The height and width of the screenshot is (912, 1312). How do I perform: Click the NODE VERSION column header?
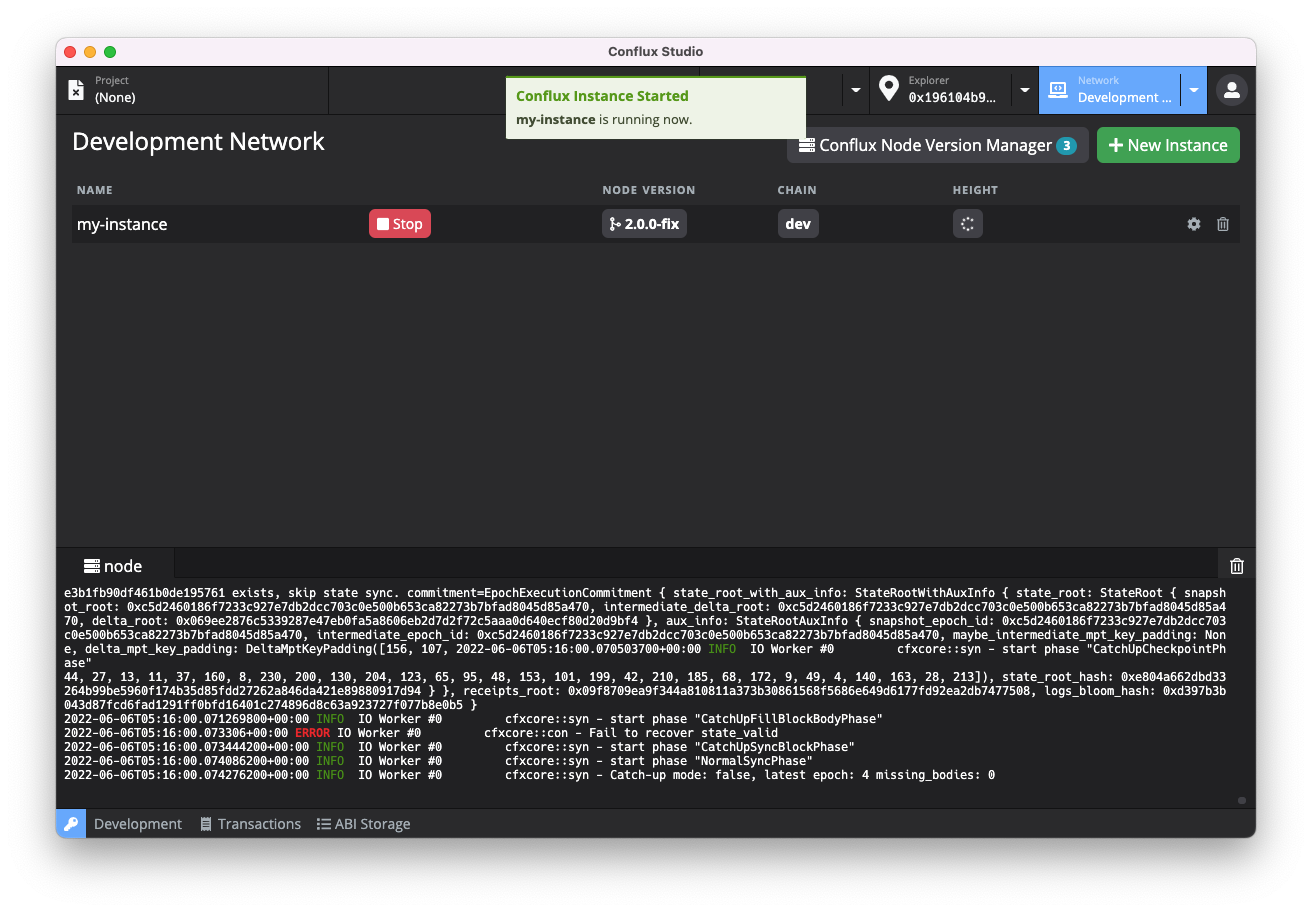pyautogui.click(x=648, y=190)
